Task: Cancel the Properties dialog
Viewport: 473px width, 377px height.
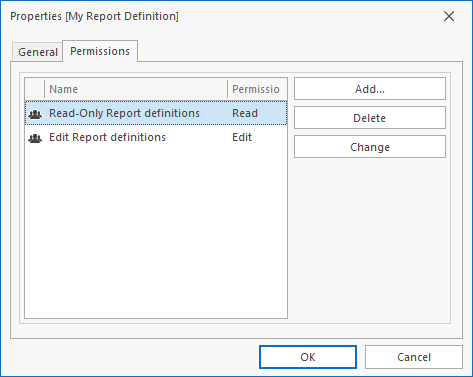Action: tap(414, 357)
